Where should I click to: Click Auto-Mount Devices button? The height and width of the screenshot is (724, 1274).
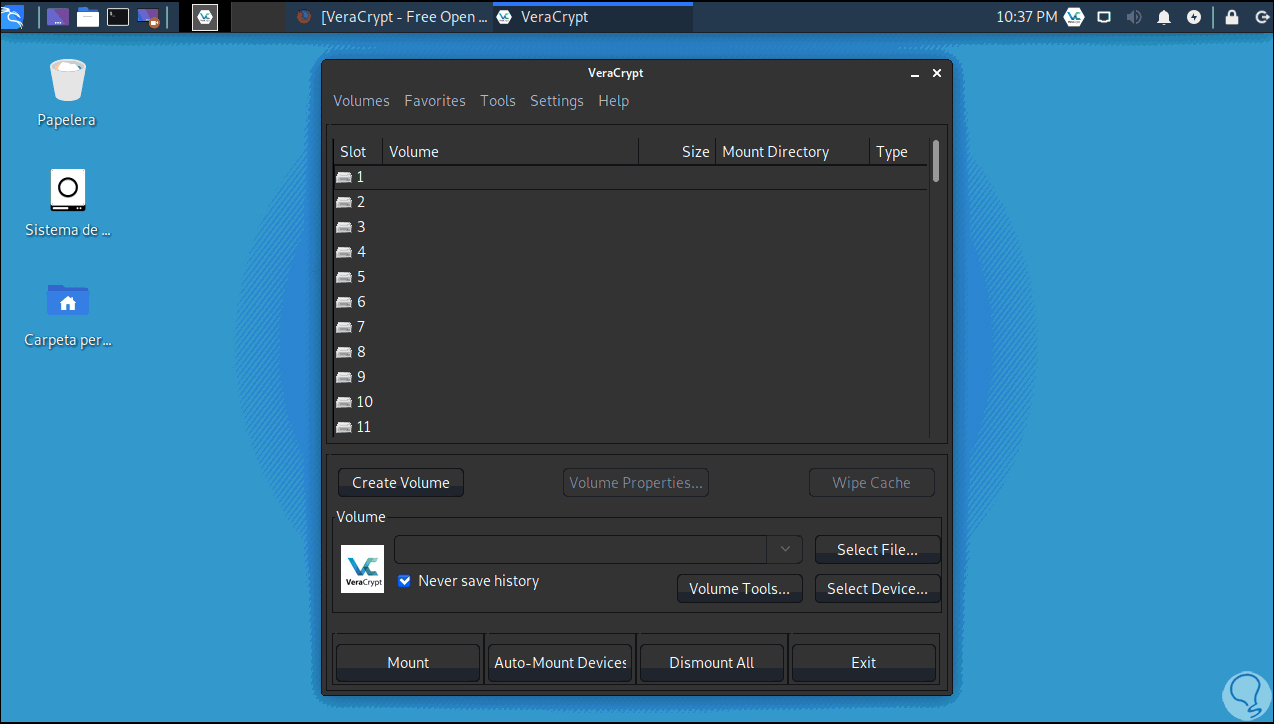[x=560, y=663]
